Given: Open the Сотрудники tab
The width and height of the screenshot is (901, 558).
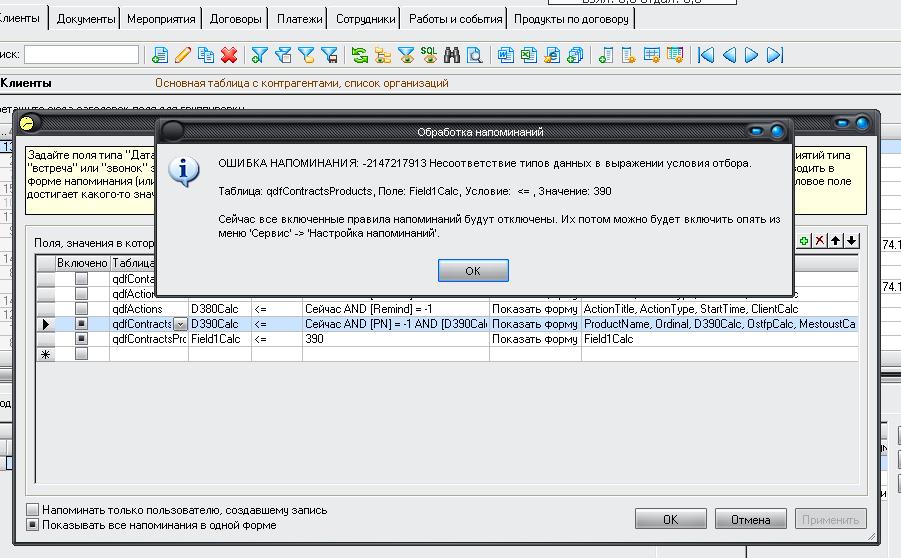Looking at the screenshot, I should [366, 19].
